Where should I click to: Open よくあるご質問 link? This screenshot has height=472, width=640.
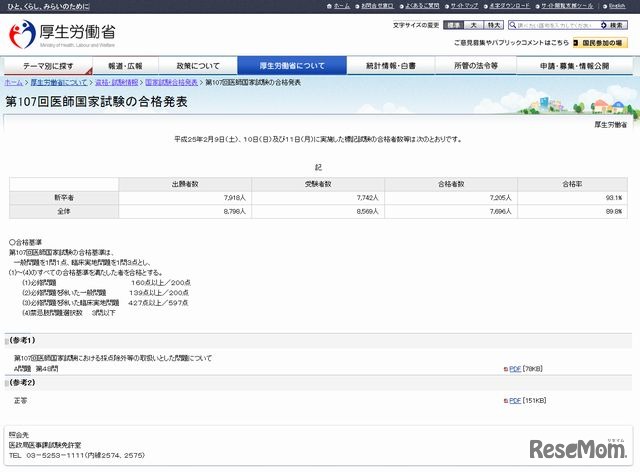[422, 6]
